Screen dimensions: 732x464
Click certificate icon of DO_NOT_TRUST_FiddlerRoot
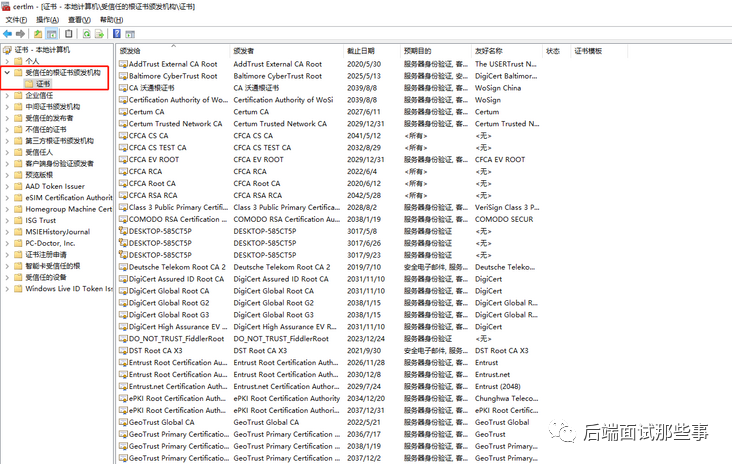123,339
